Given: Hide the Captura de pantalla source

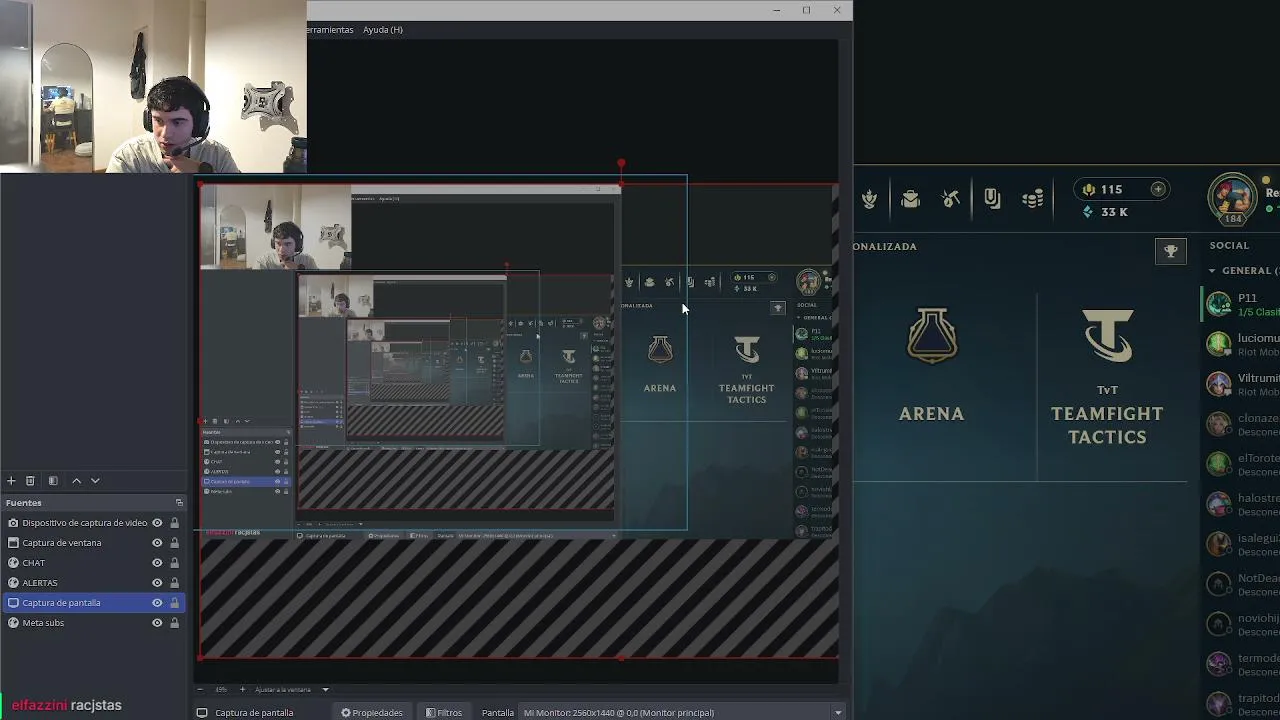Looking at the screenshot, I should (157, 603).
